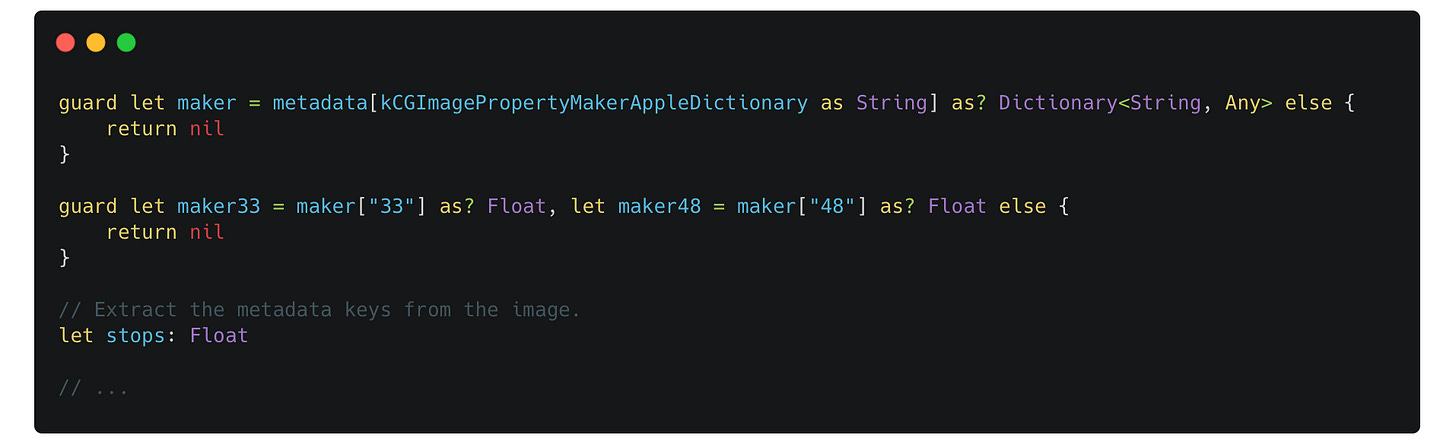This screenshot has width=1456, height=444.
Task: Click the first guard keyword
Action: [89, 103]
